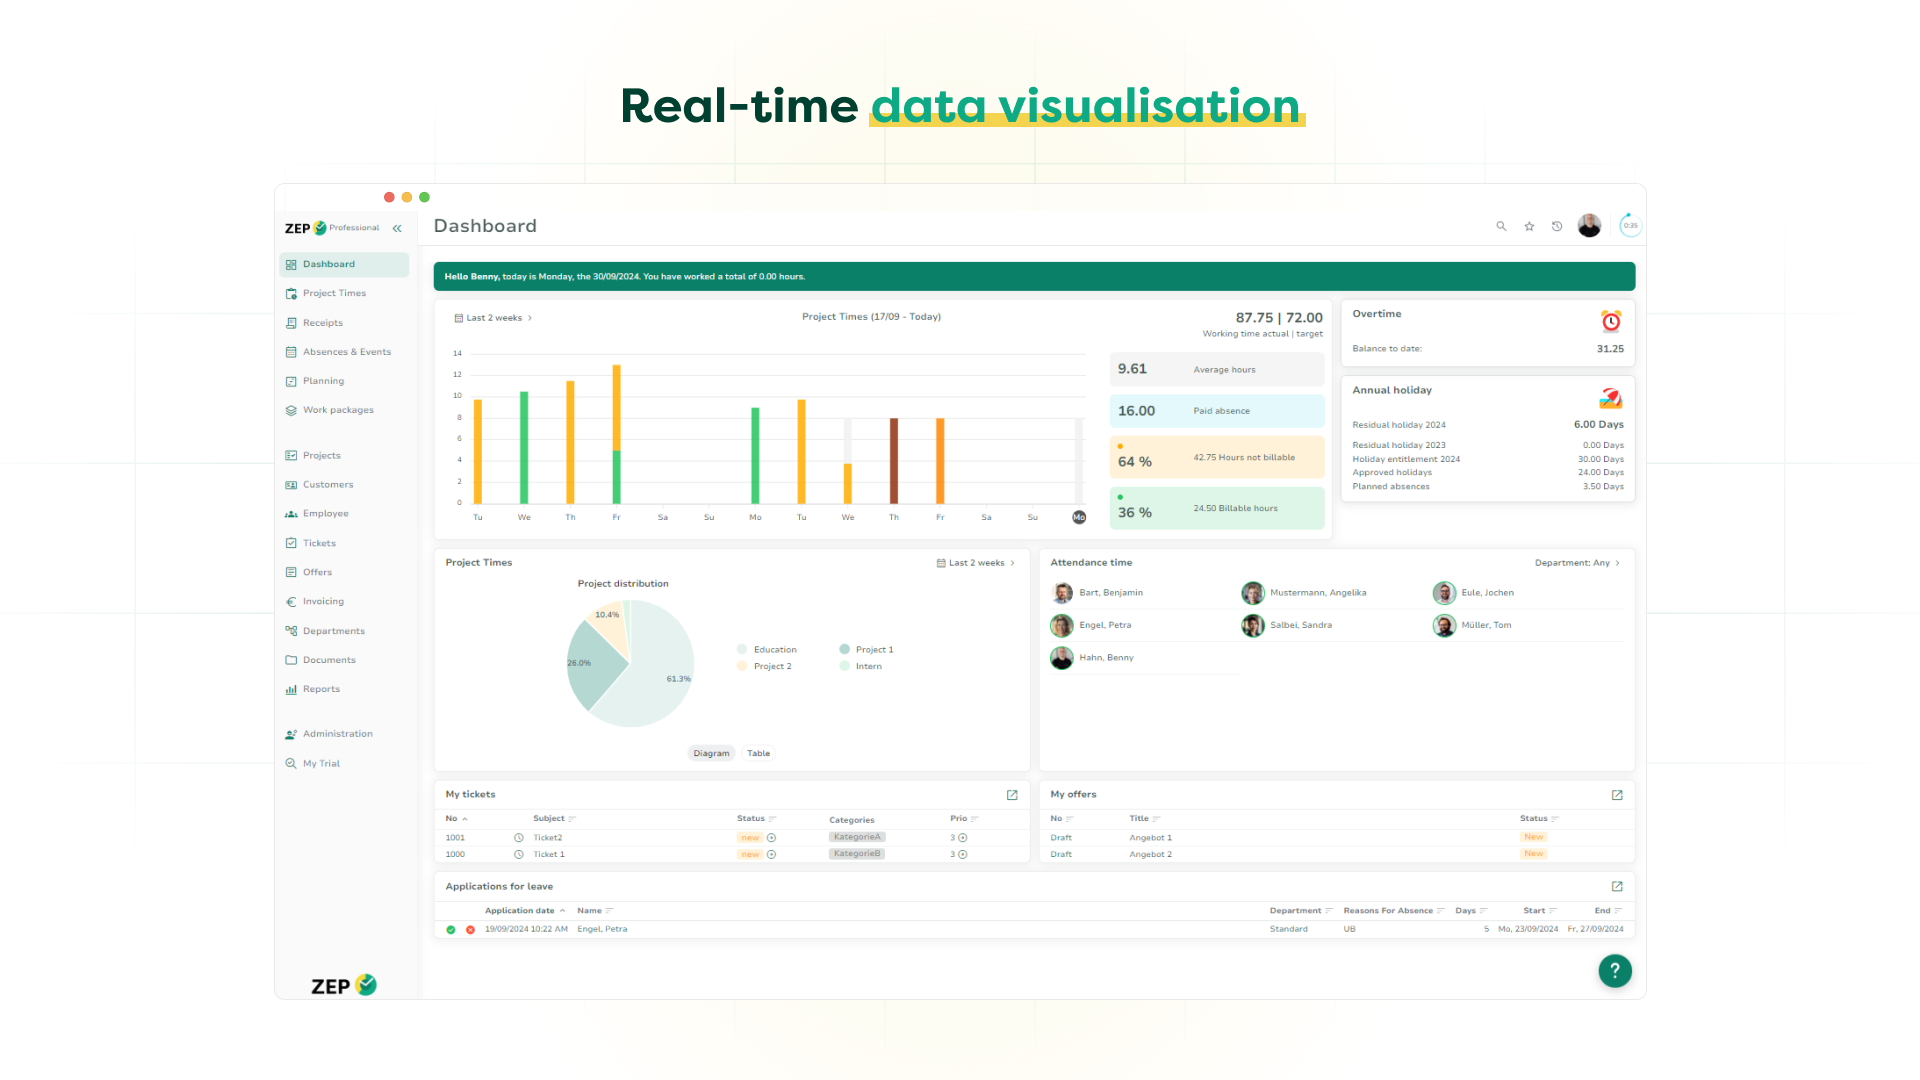1920x1080 pixels.
Task: Click the help question mark button
Action: [1614, 970]
